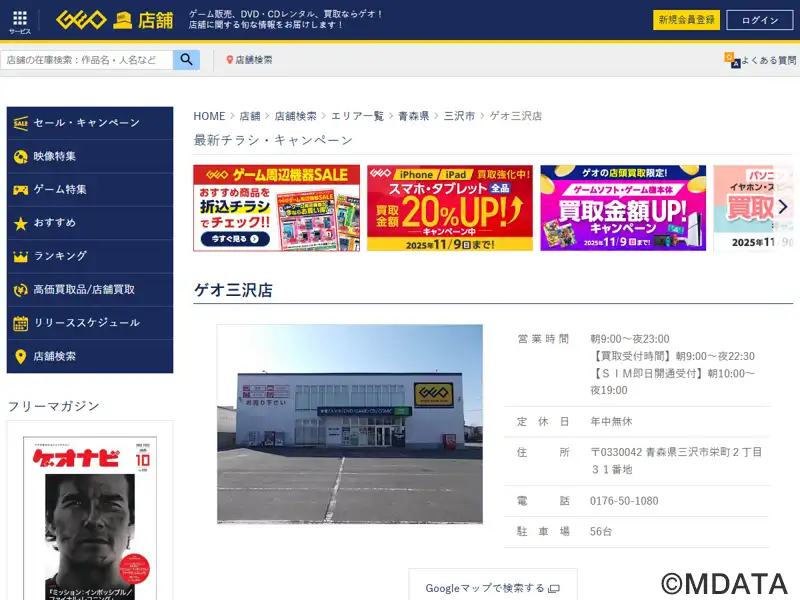
Task: Select ランキング in sidebar
Action: coord(90,257)
